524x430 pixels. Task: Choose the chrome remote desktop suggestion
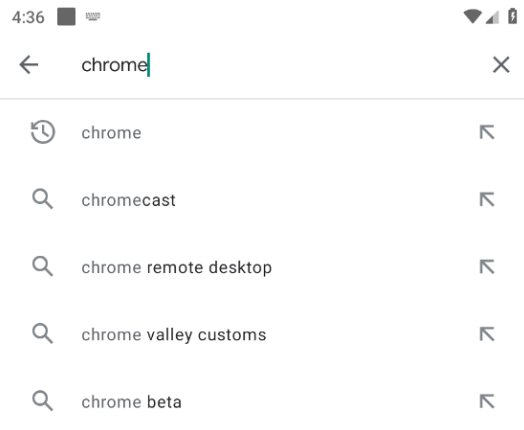(x=262, y=267)
